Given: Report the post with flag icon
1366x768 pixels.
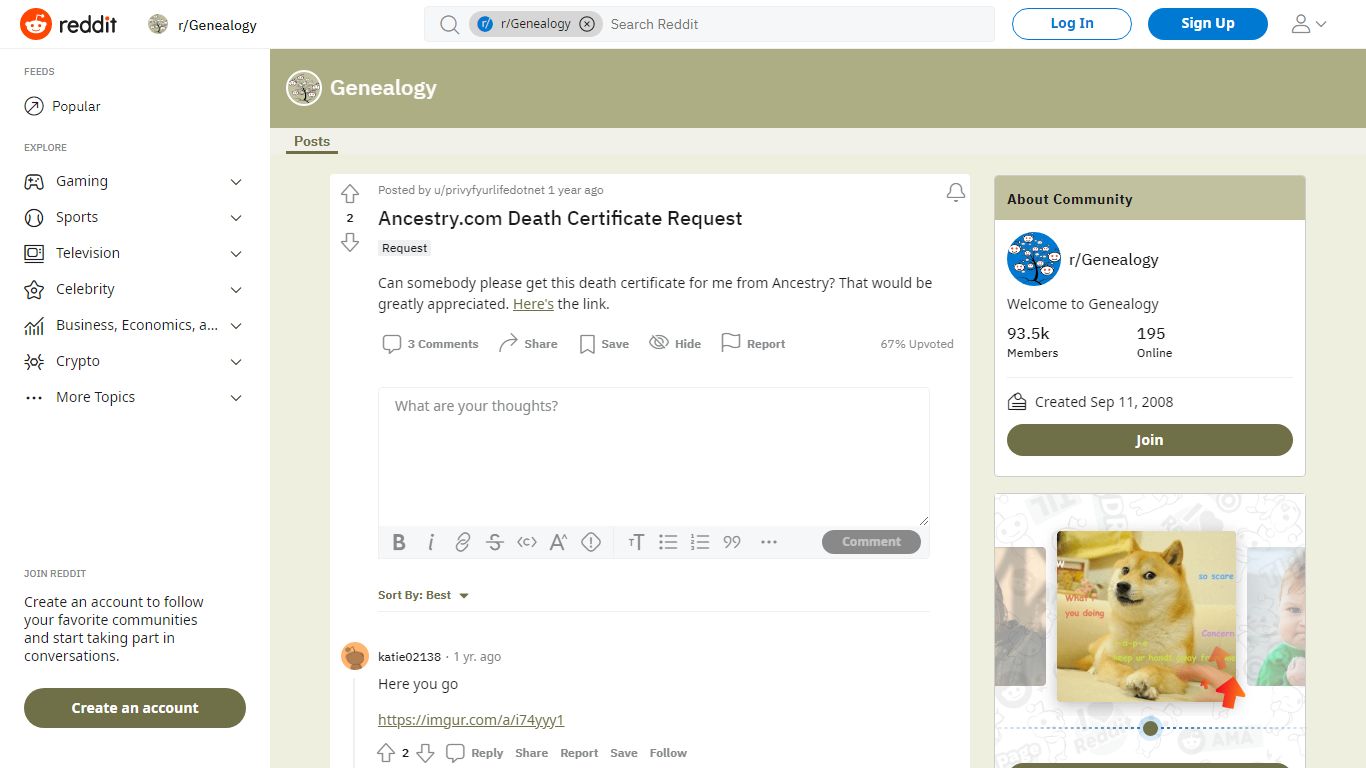Looking at the screenshot, I should click(x=753, y=344).
